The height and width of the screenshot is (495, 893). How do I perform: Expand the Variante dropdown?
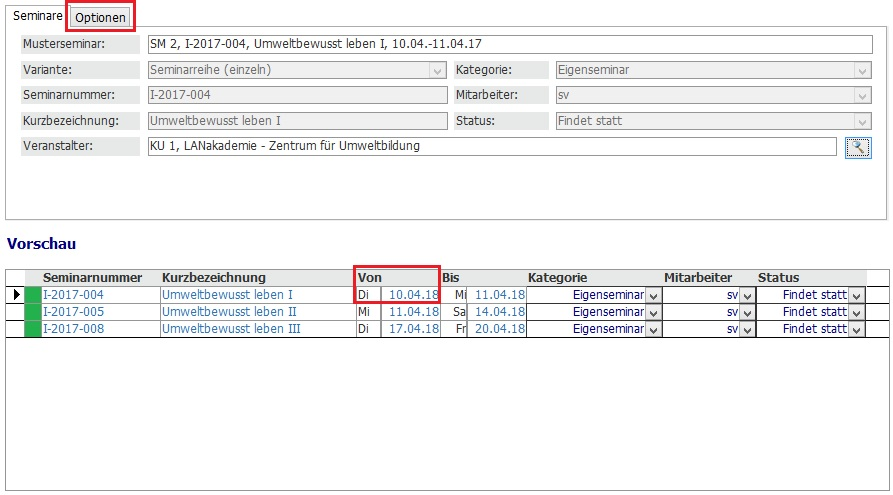(436, 70)
